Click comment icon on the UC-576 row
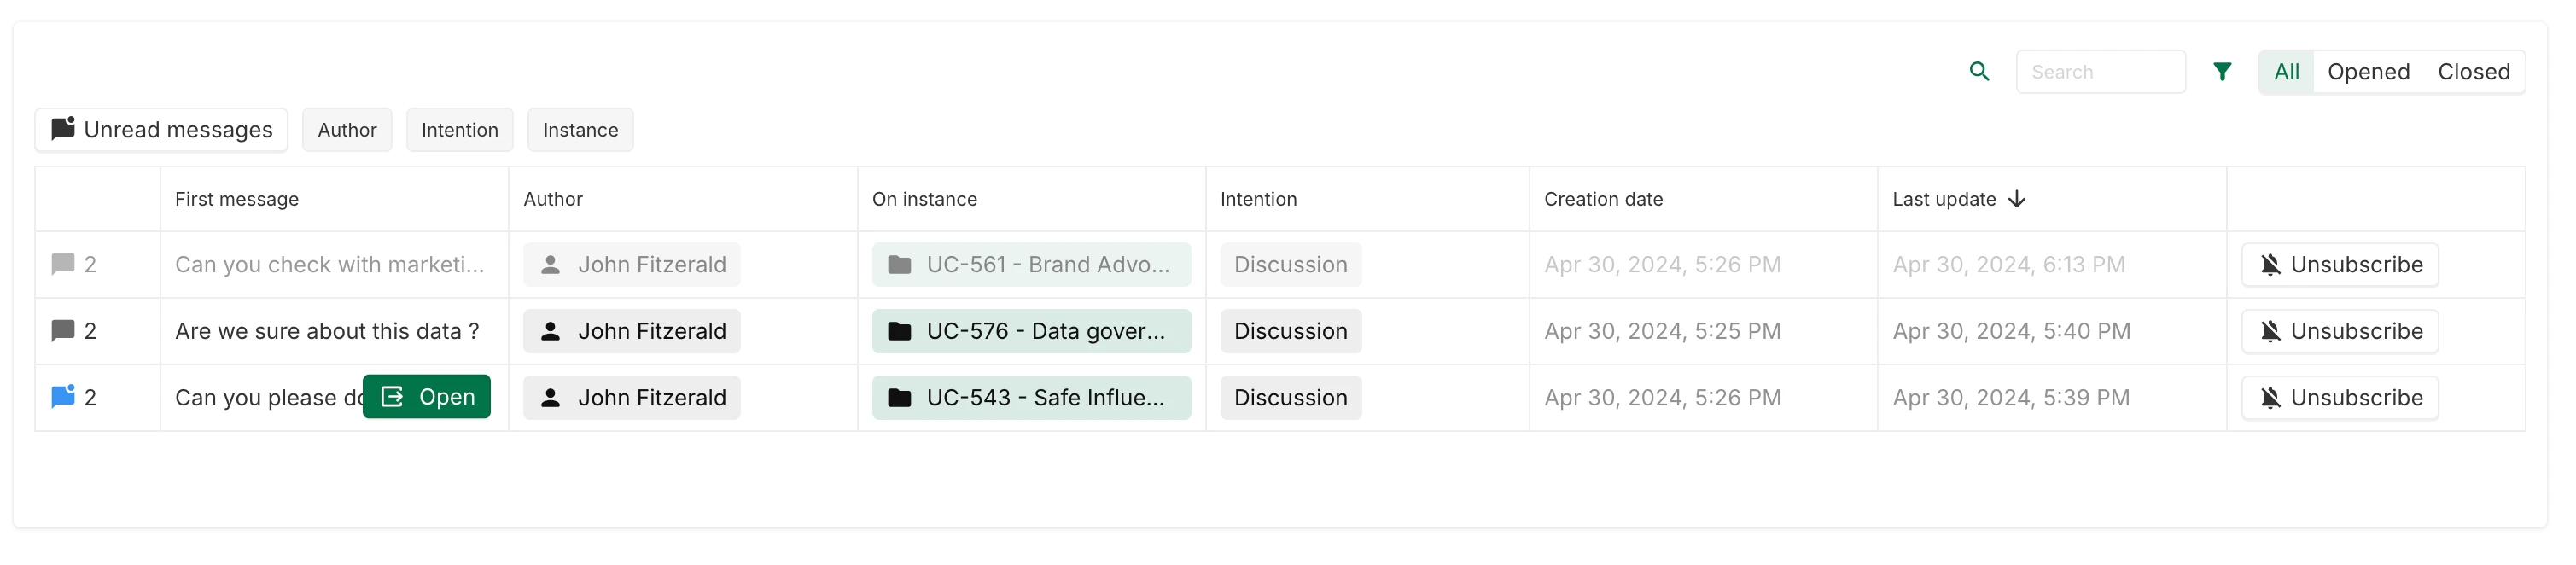The width and height of the screenshot is (2576, 565). (x=63, y=331)
